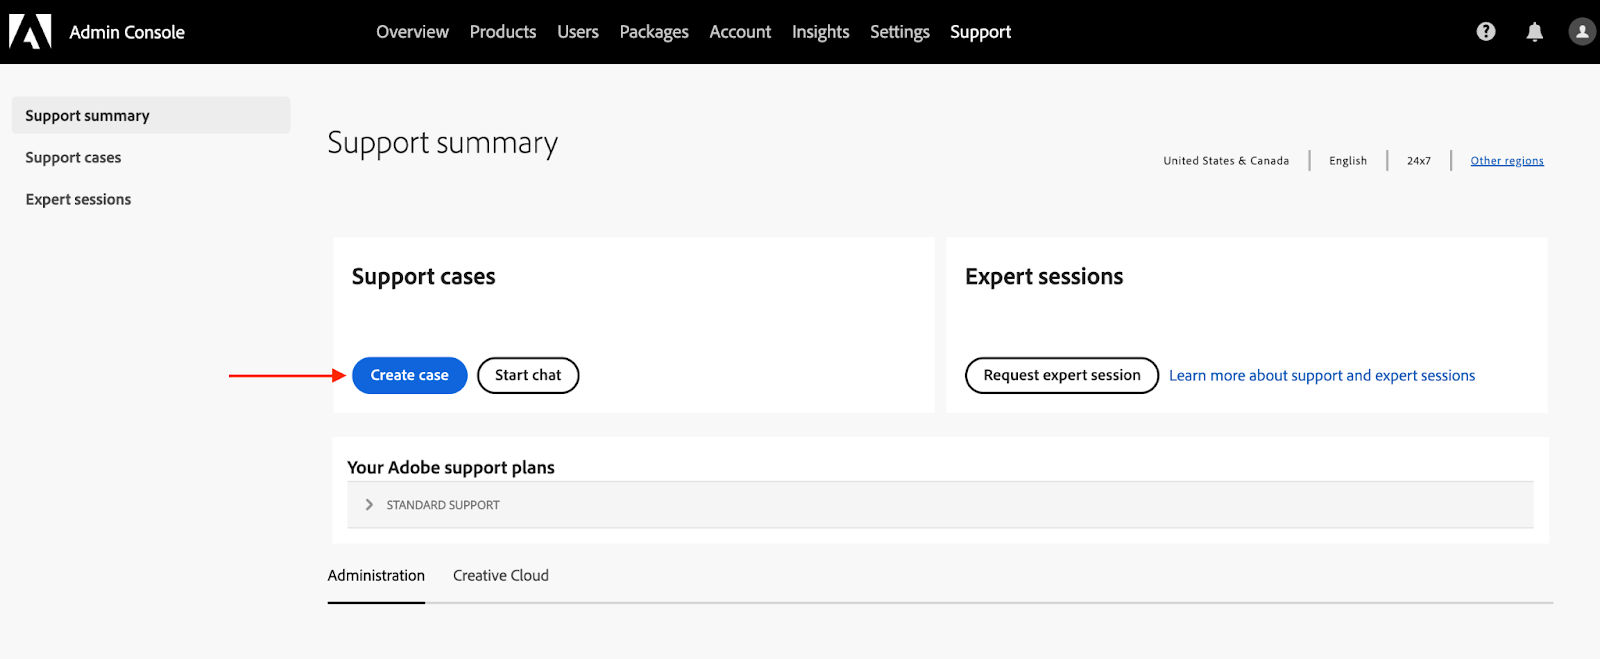This screenshot has height=659, width=1600.
Task: Open the Settings menu
Action: tap(900, 32)
